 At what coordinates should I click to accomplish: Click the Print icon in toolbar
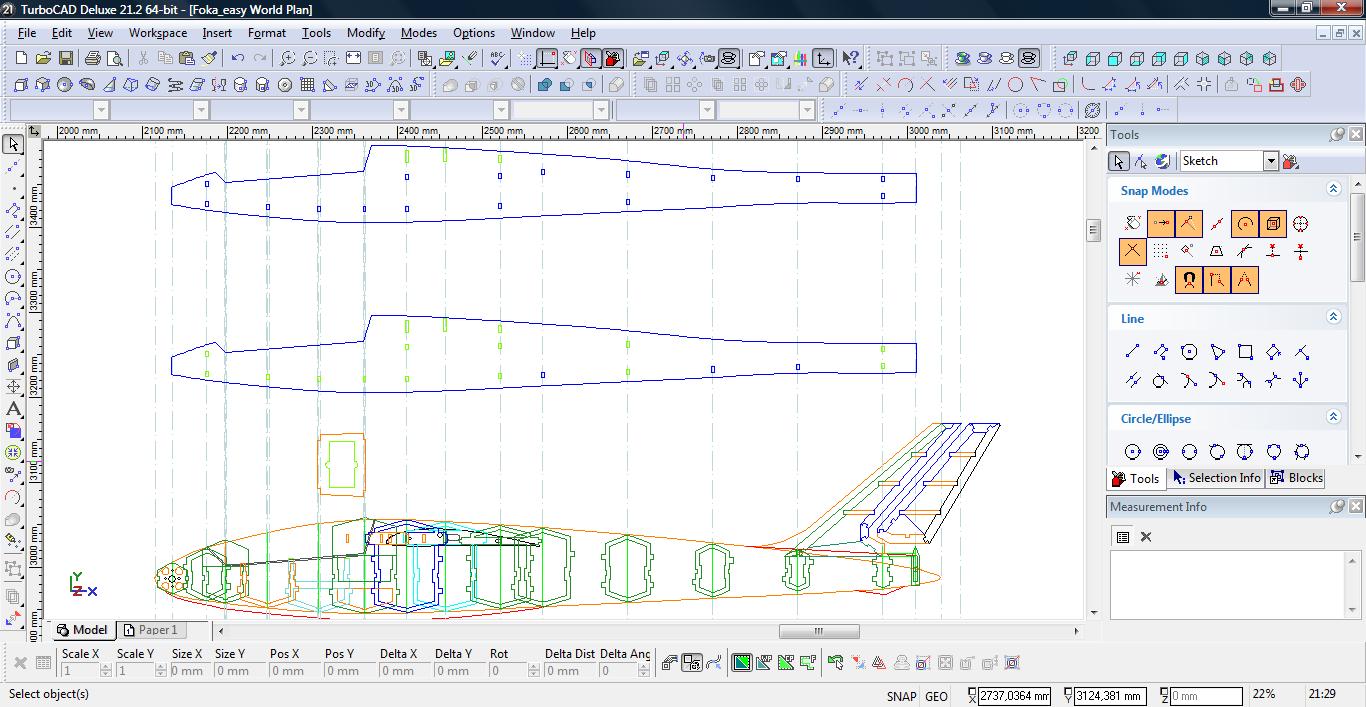point(93,59)
